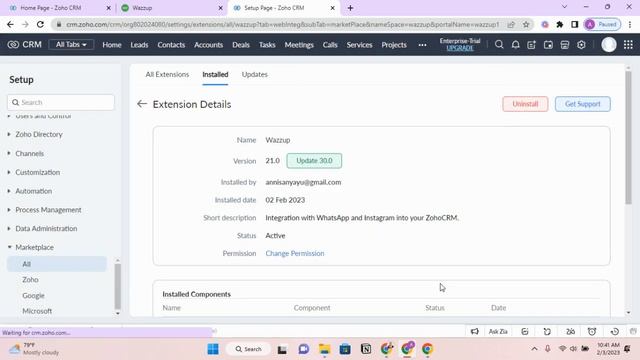Click the create new record plus icon

[531, 45]
